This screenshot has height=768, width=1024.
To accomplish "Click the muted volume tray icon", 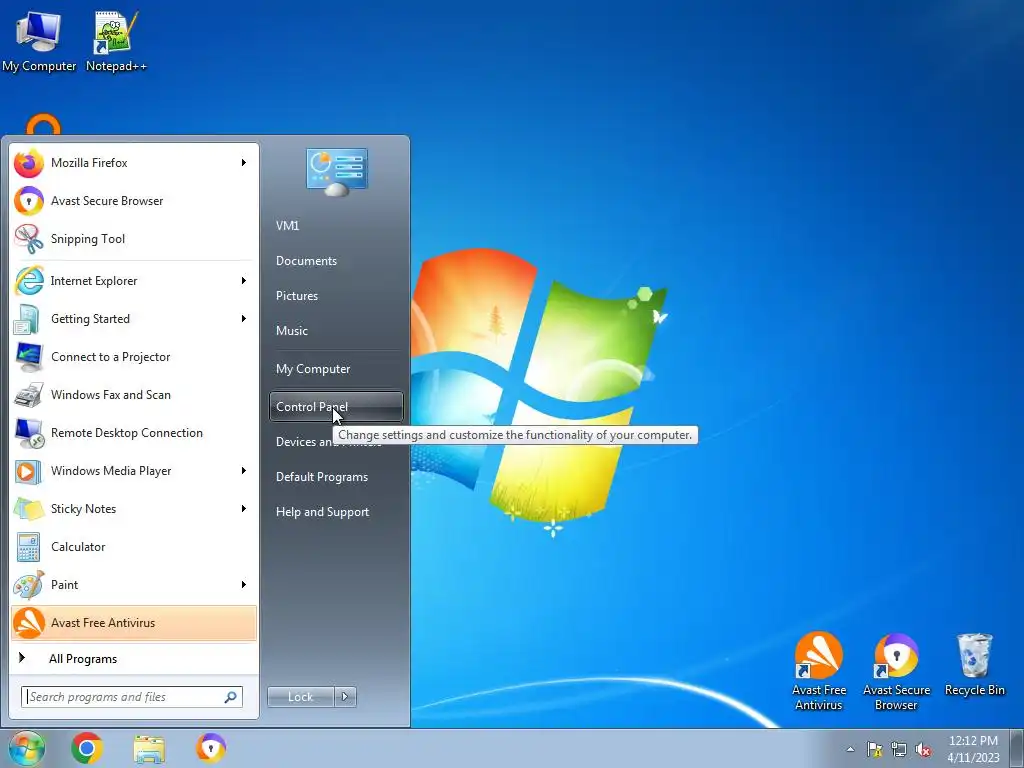I will (x=923, y=749).
